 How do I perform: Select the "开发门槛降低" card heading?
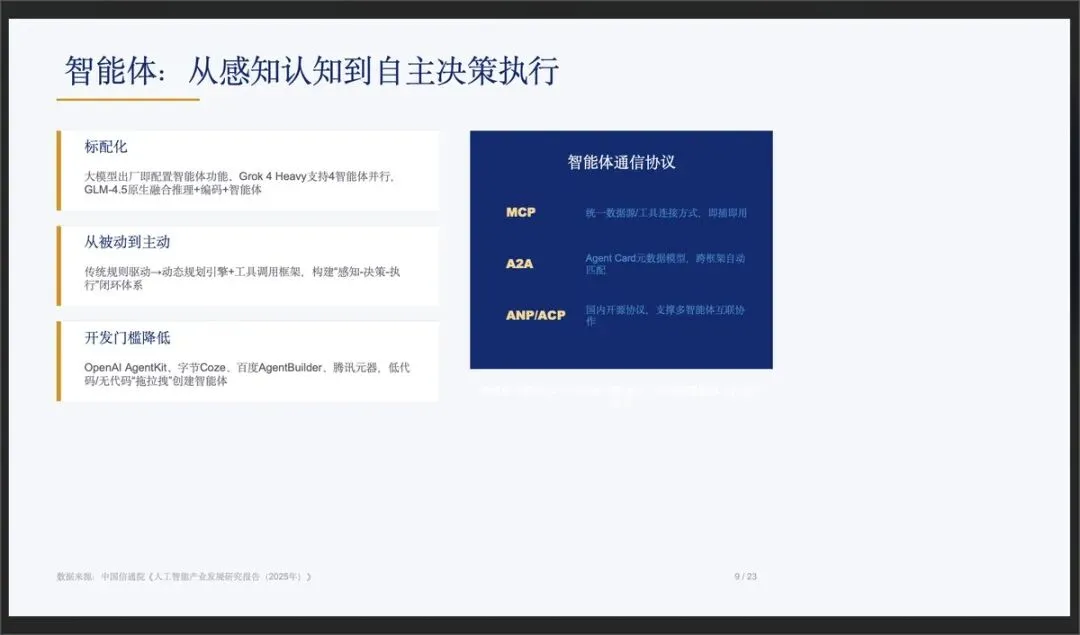pos(127,338)
